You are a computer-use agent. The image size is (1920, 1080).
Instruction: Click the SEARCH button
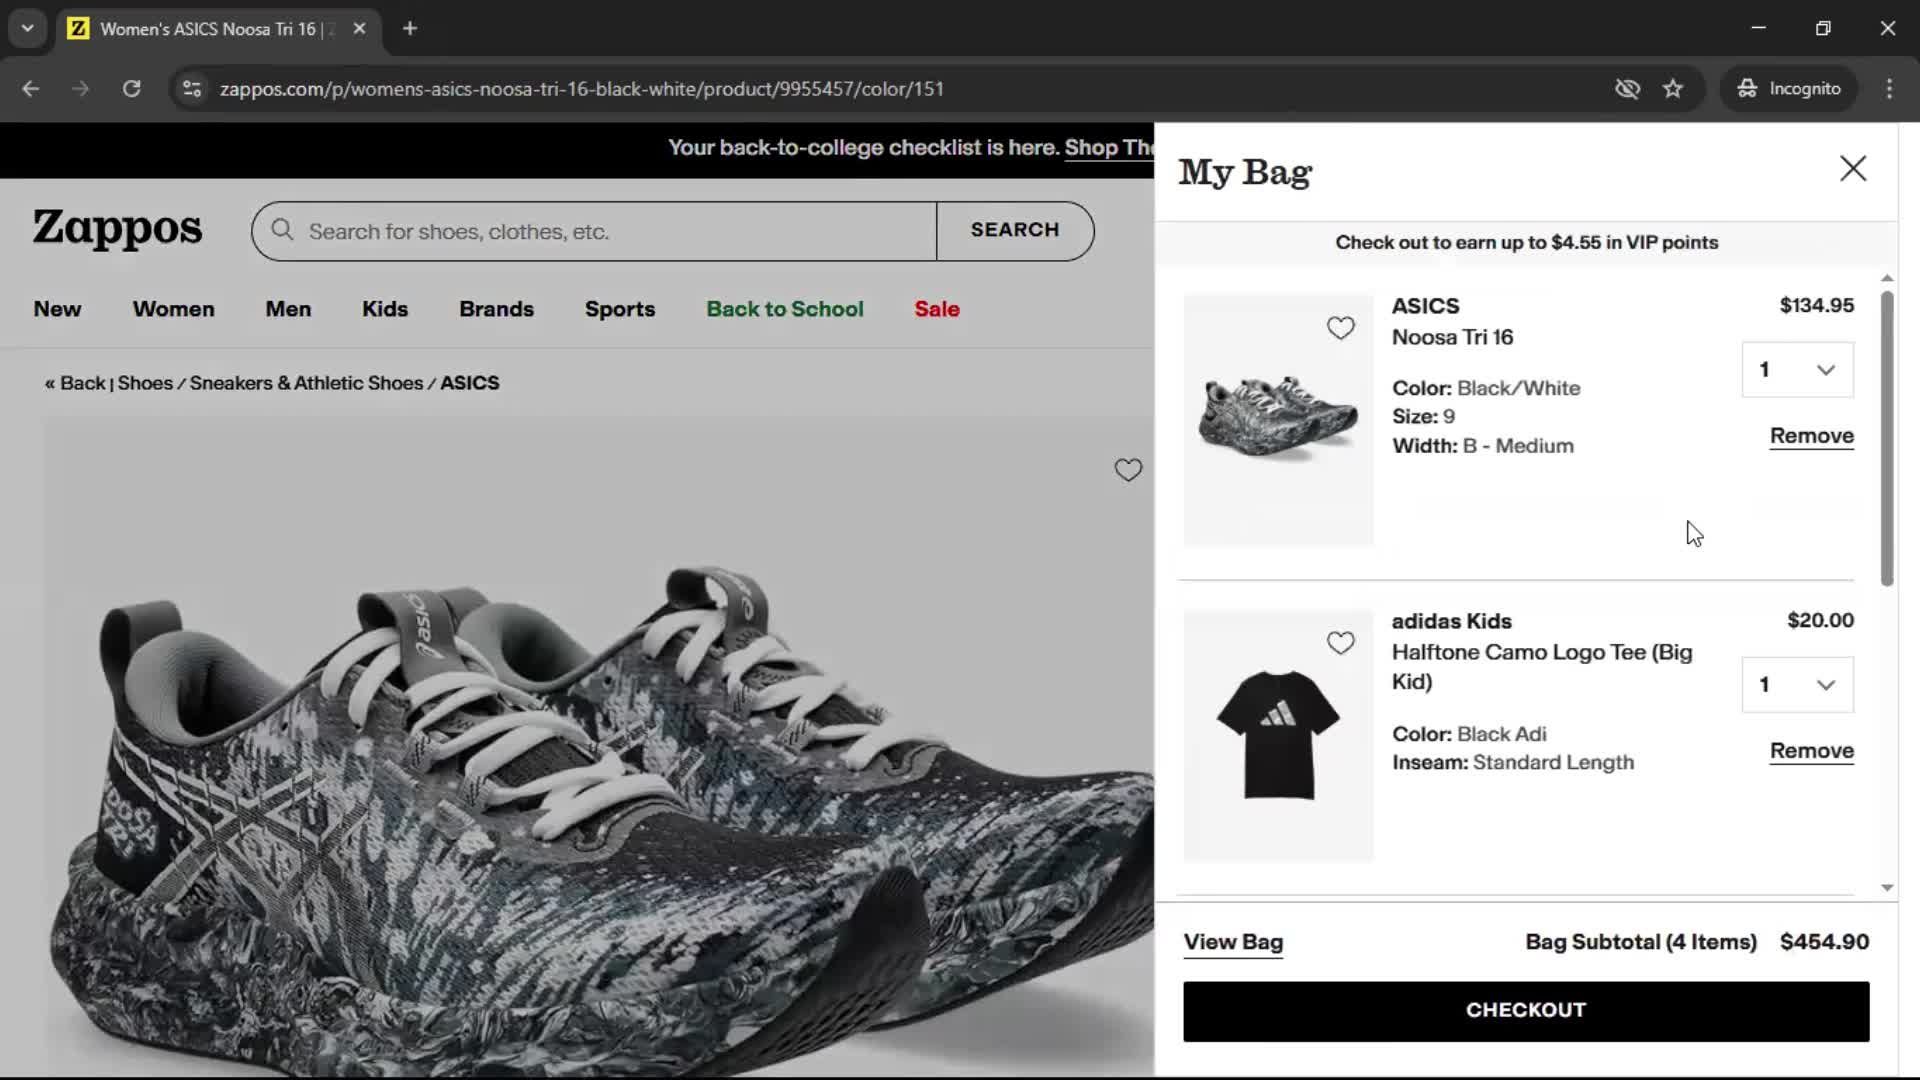[x=1015, y=230]
